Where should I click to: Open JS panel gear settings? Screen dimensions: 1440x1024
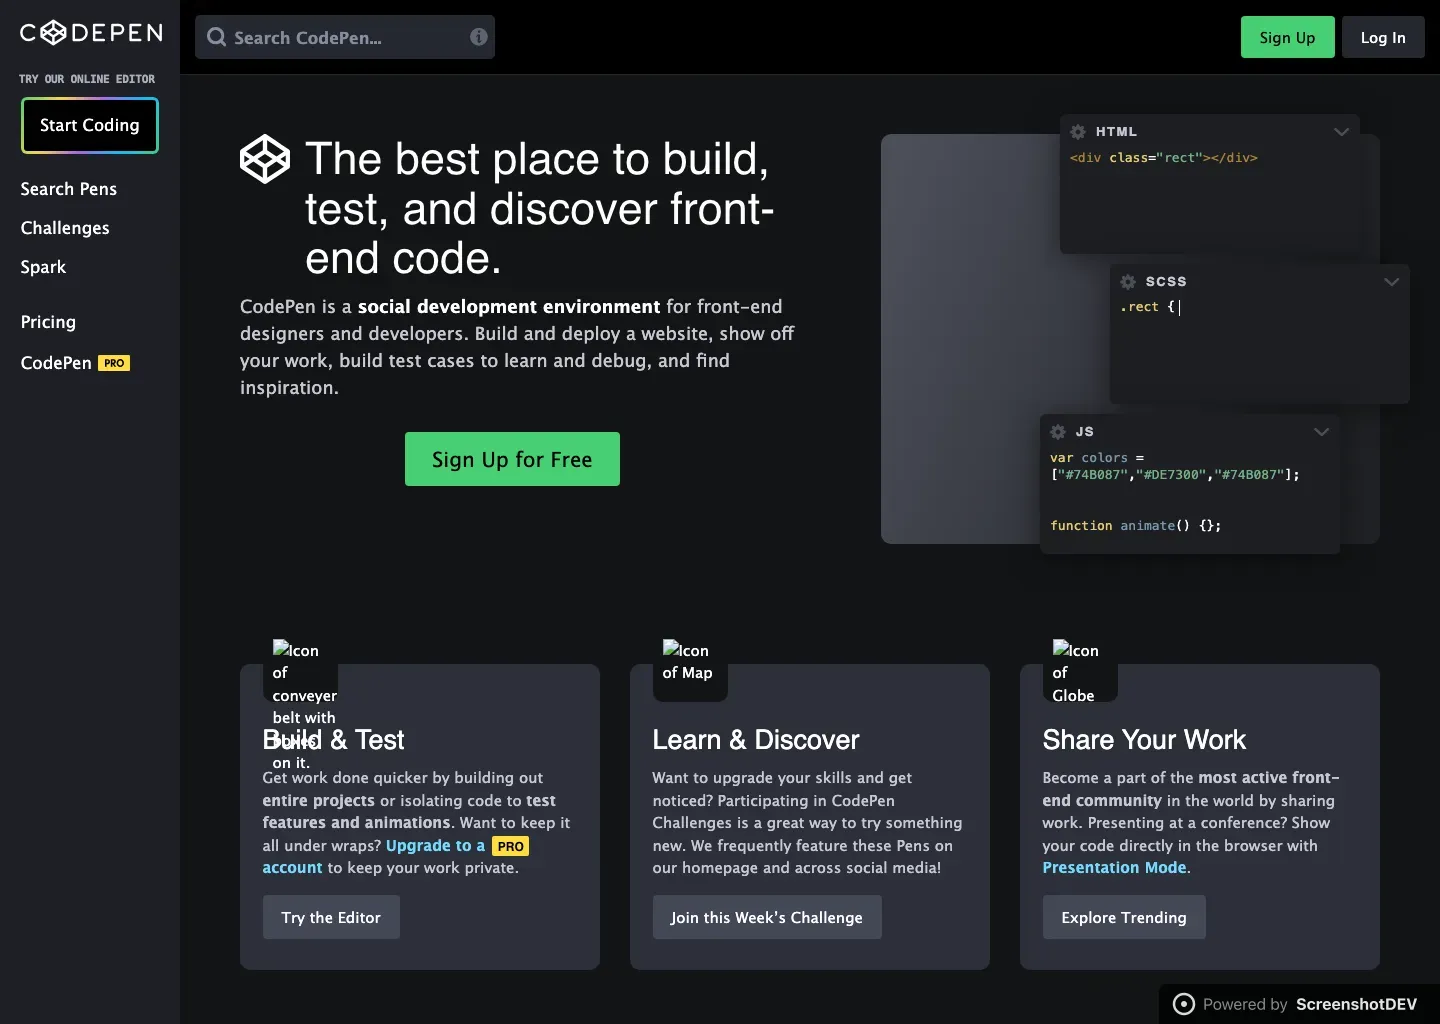click(1058, 432)
